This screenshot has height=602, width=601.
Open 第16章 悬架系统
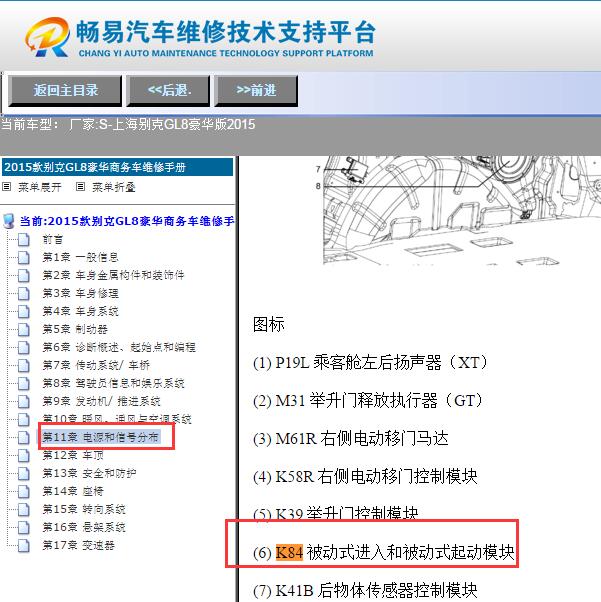84,527
